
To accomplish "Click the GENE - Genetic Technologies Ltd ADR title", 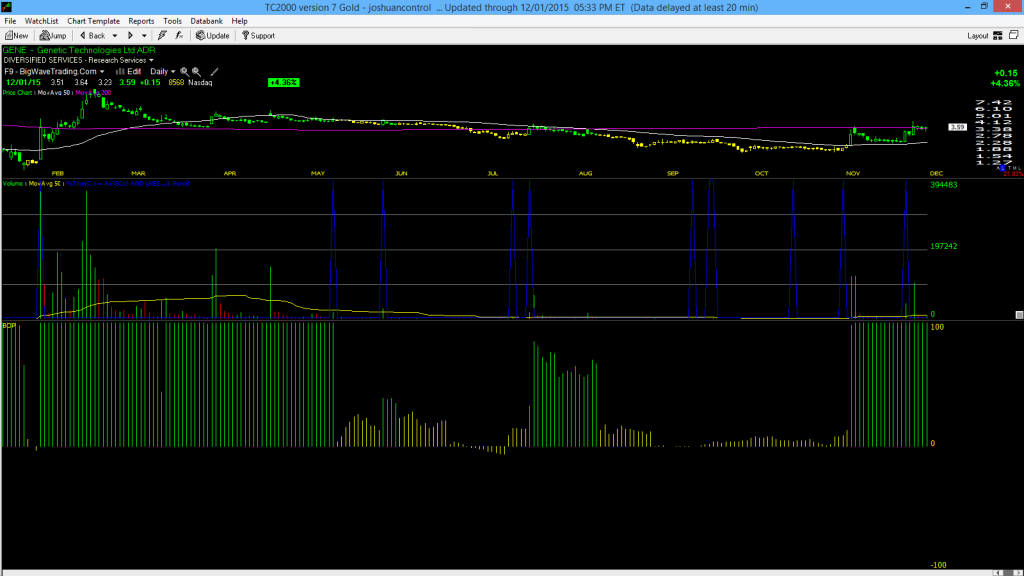I will pos(79,50).
